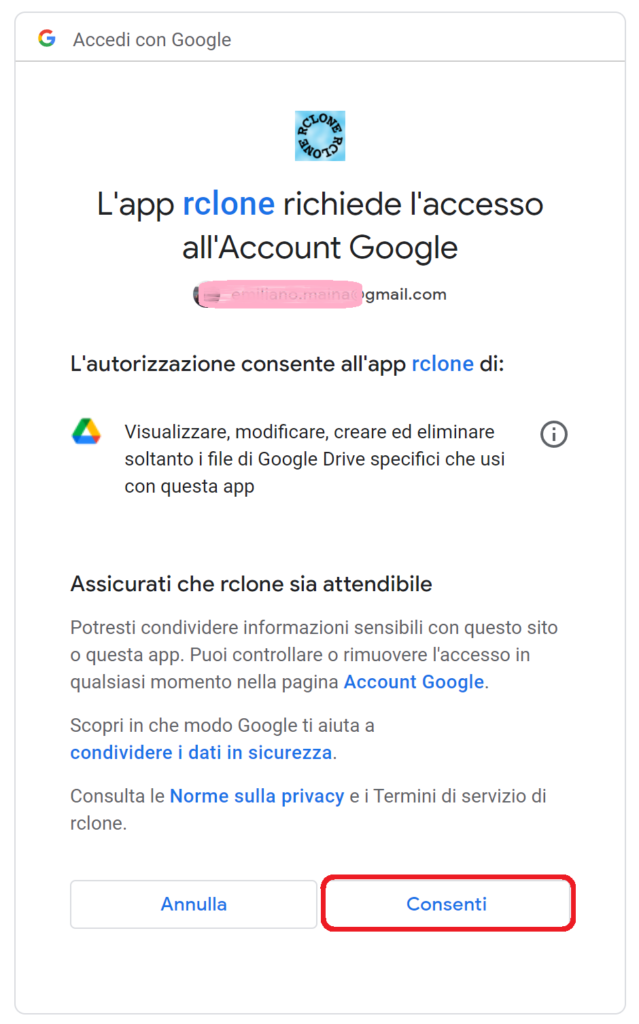Open the Account Google page link

click(x=413, y=682)
